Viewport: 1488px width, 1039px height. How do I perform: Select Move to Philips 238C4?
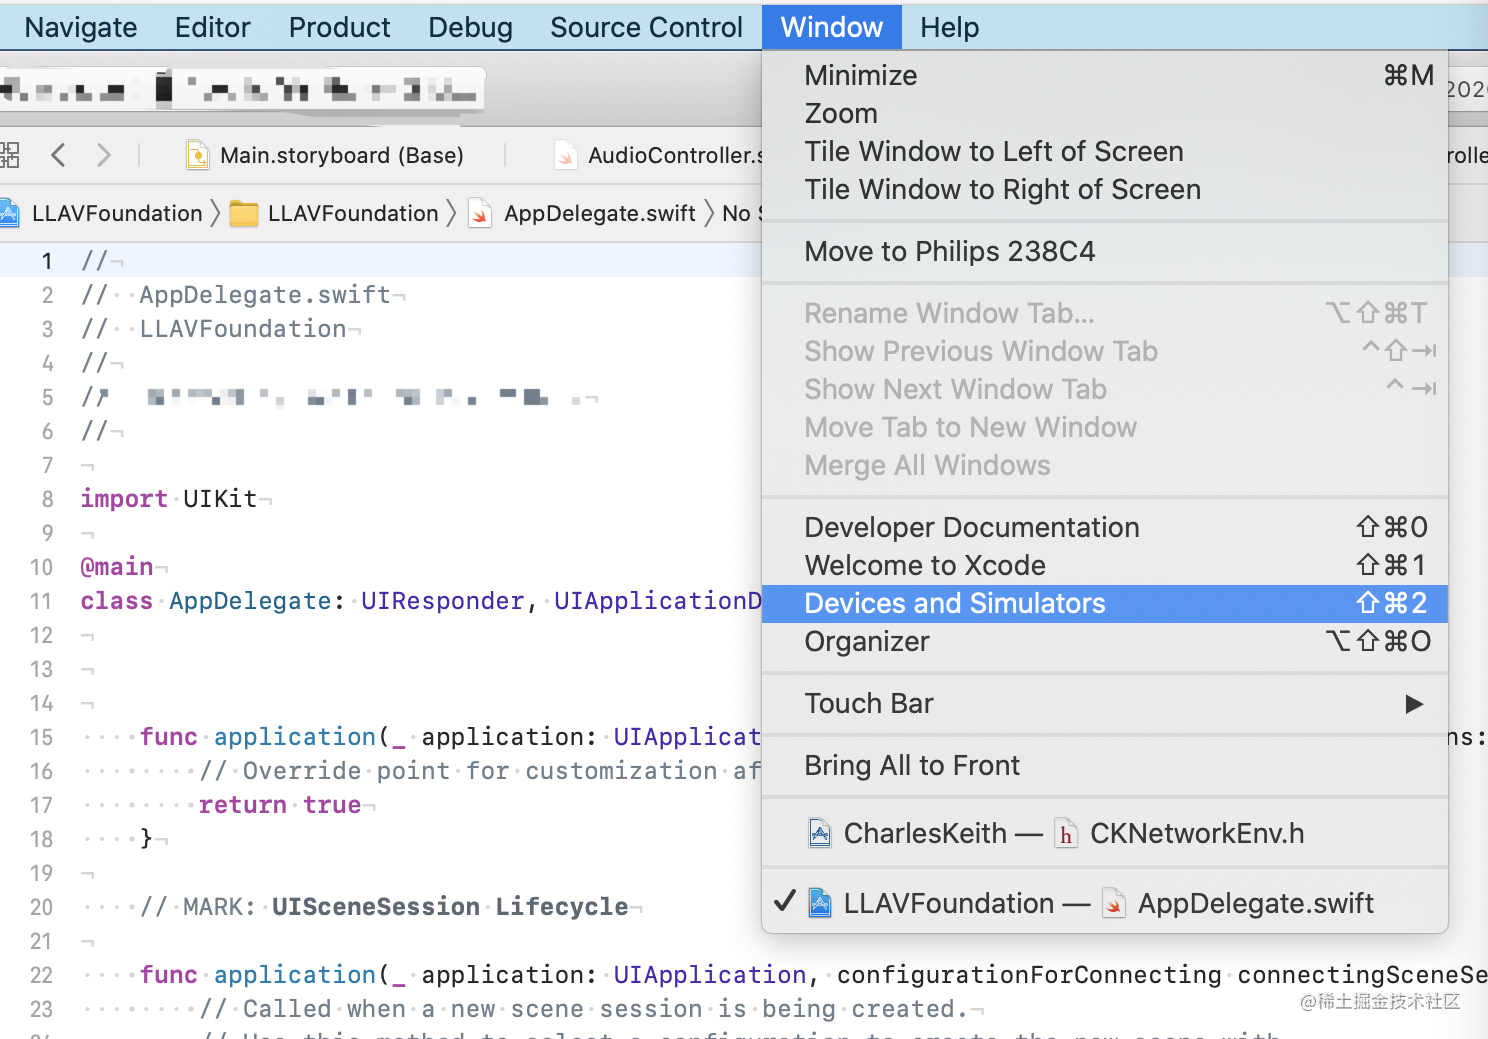click(x=1105, y=251)
